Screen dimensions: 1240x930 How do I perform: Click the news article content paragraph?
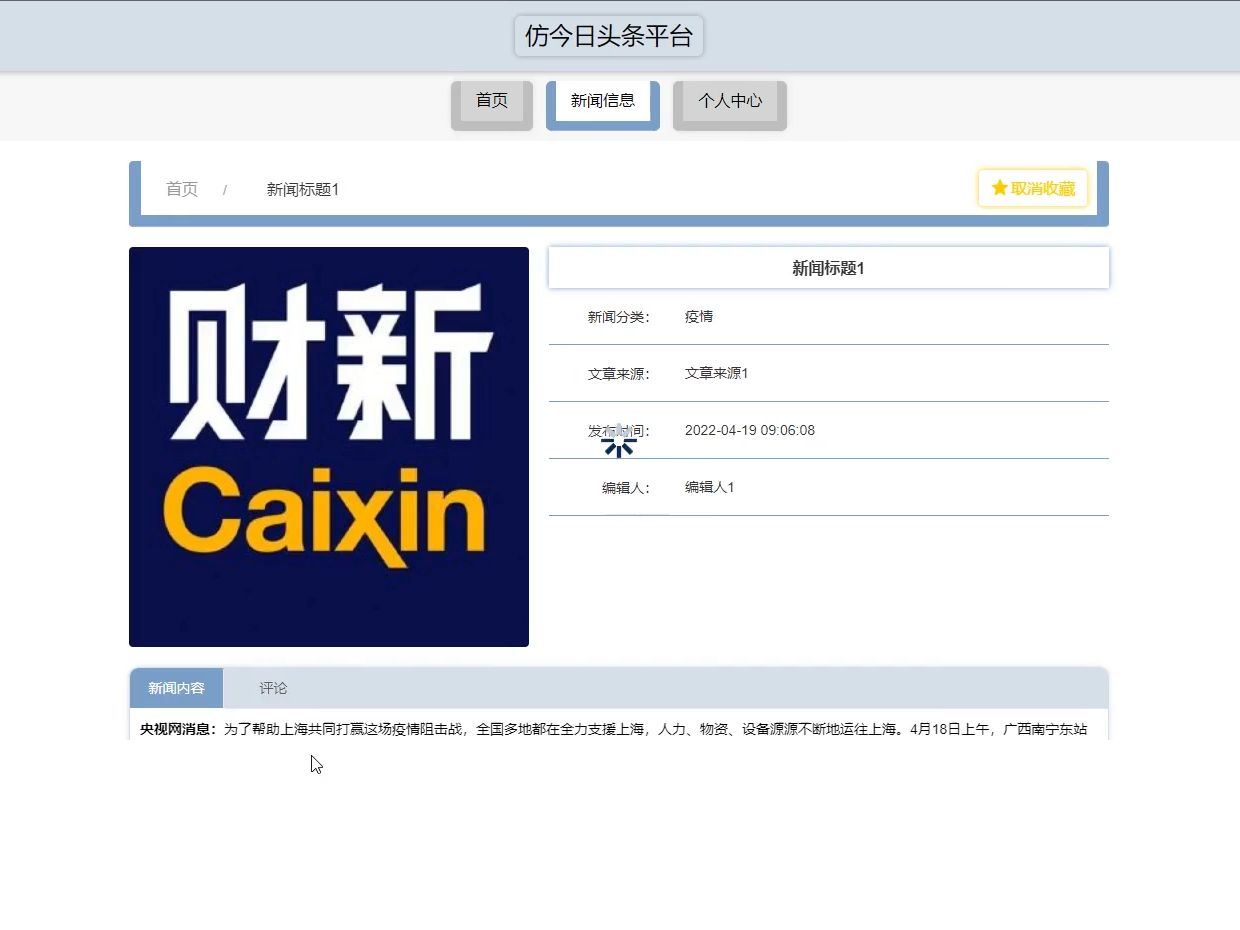click(600, 729)
